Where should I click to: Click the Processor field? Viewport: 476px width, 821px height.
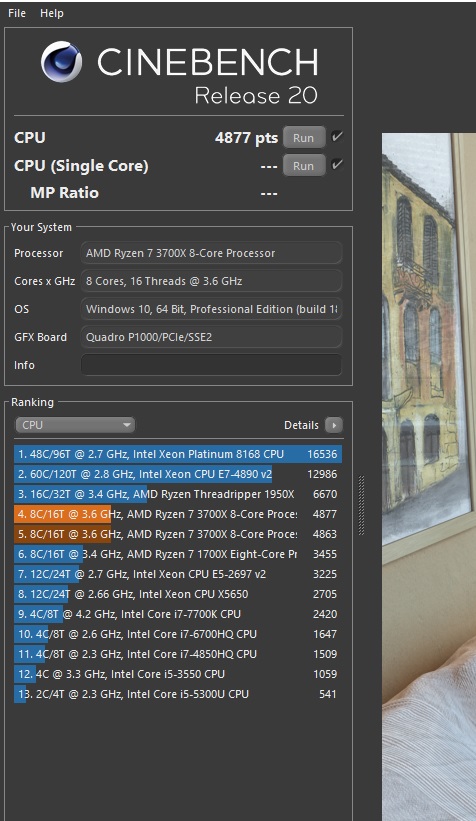pos(212,253)
